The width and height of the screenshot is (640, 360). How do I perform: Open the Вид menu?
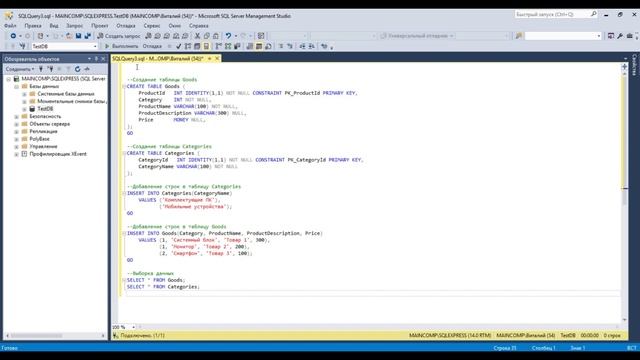coord(54,25)
